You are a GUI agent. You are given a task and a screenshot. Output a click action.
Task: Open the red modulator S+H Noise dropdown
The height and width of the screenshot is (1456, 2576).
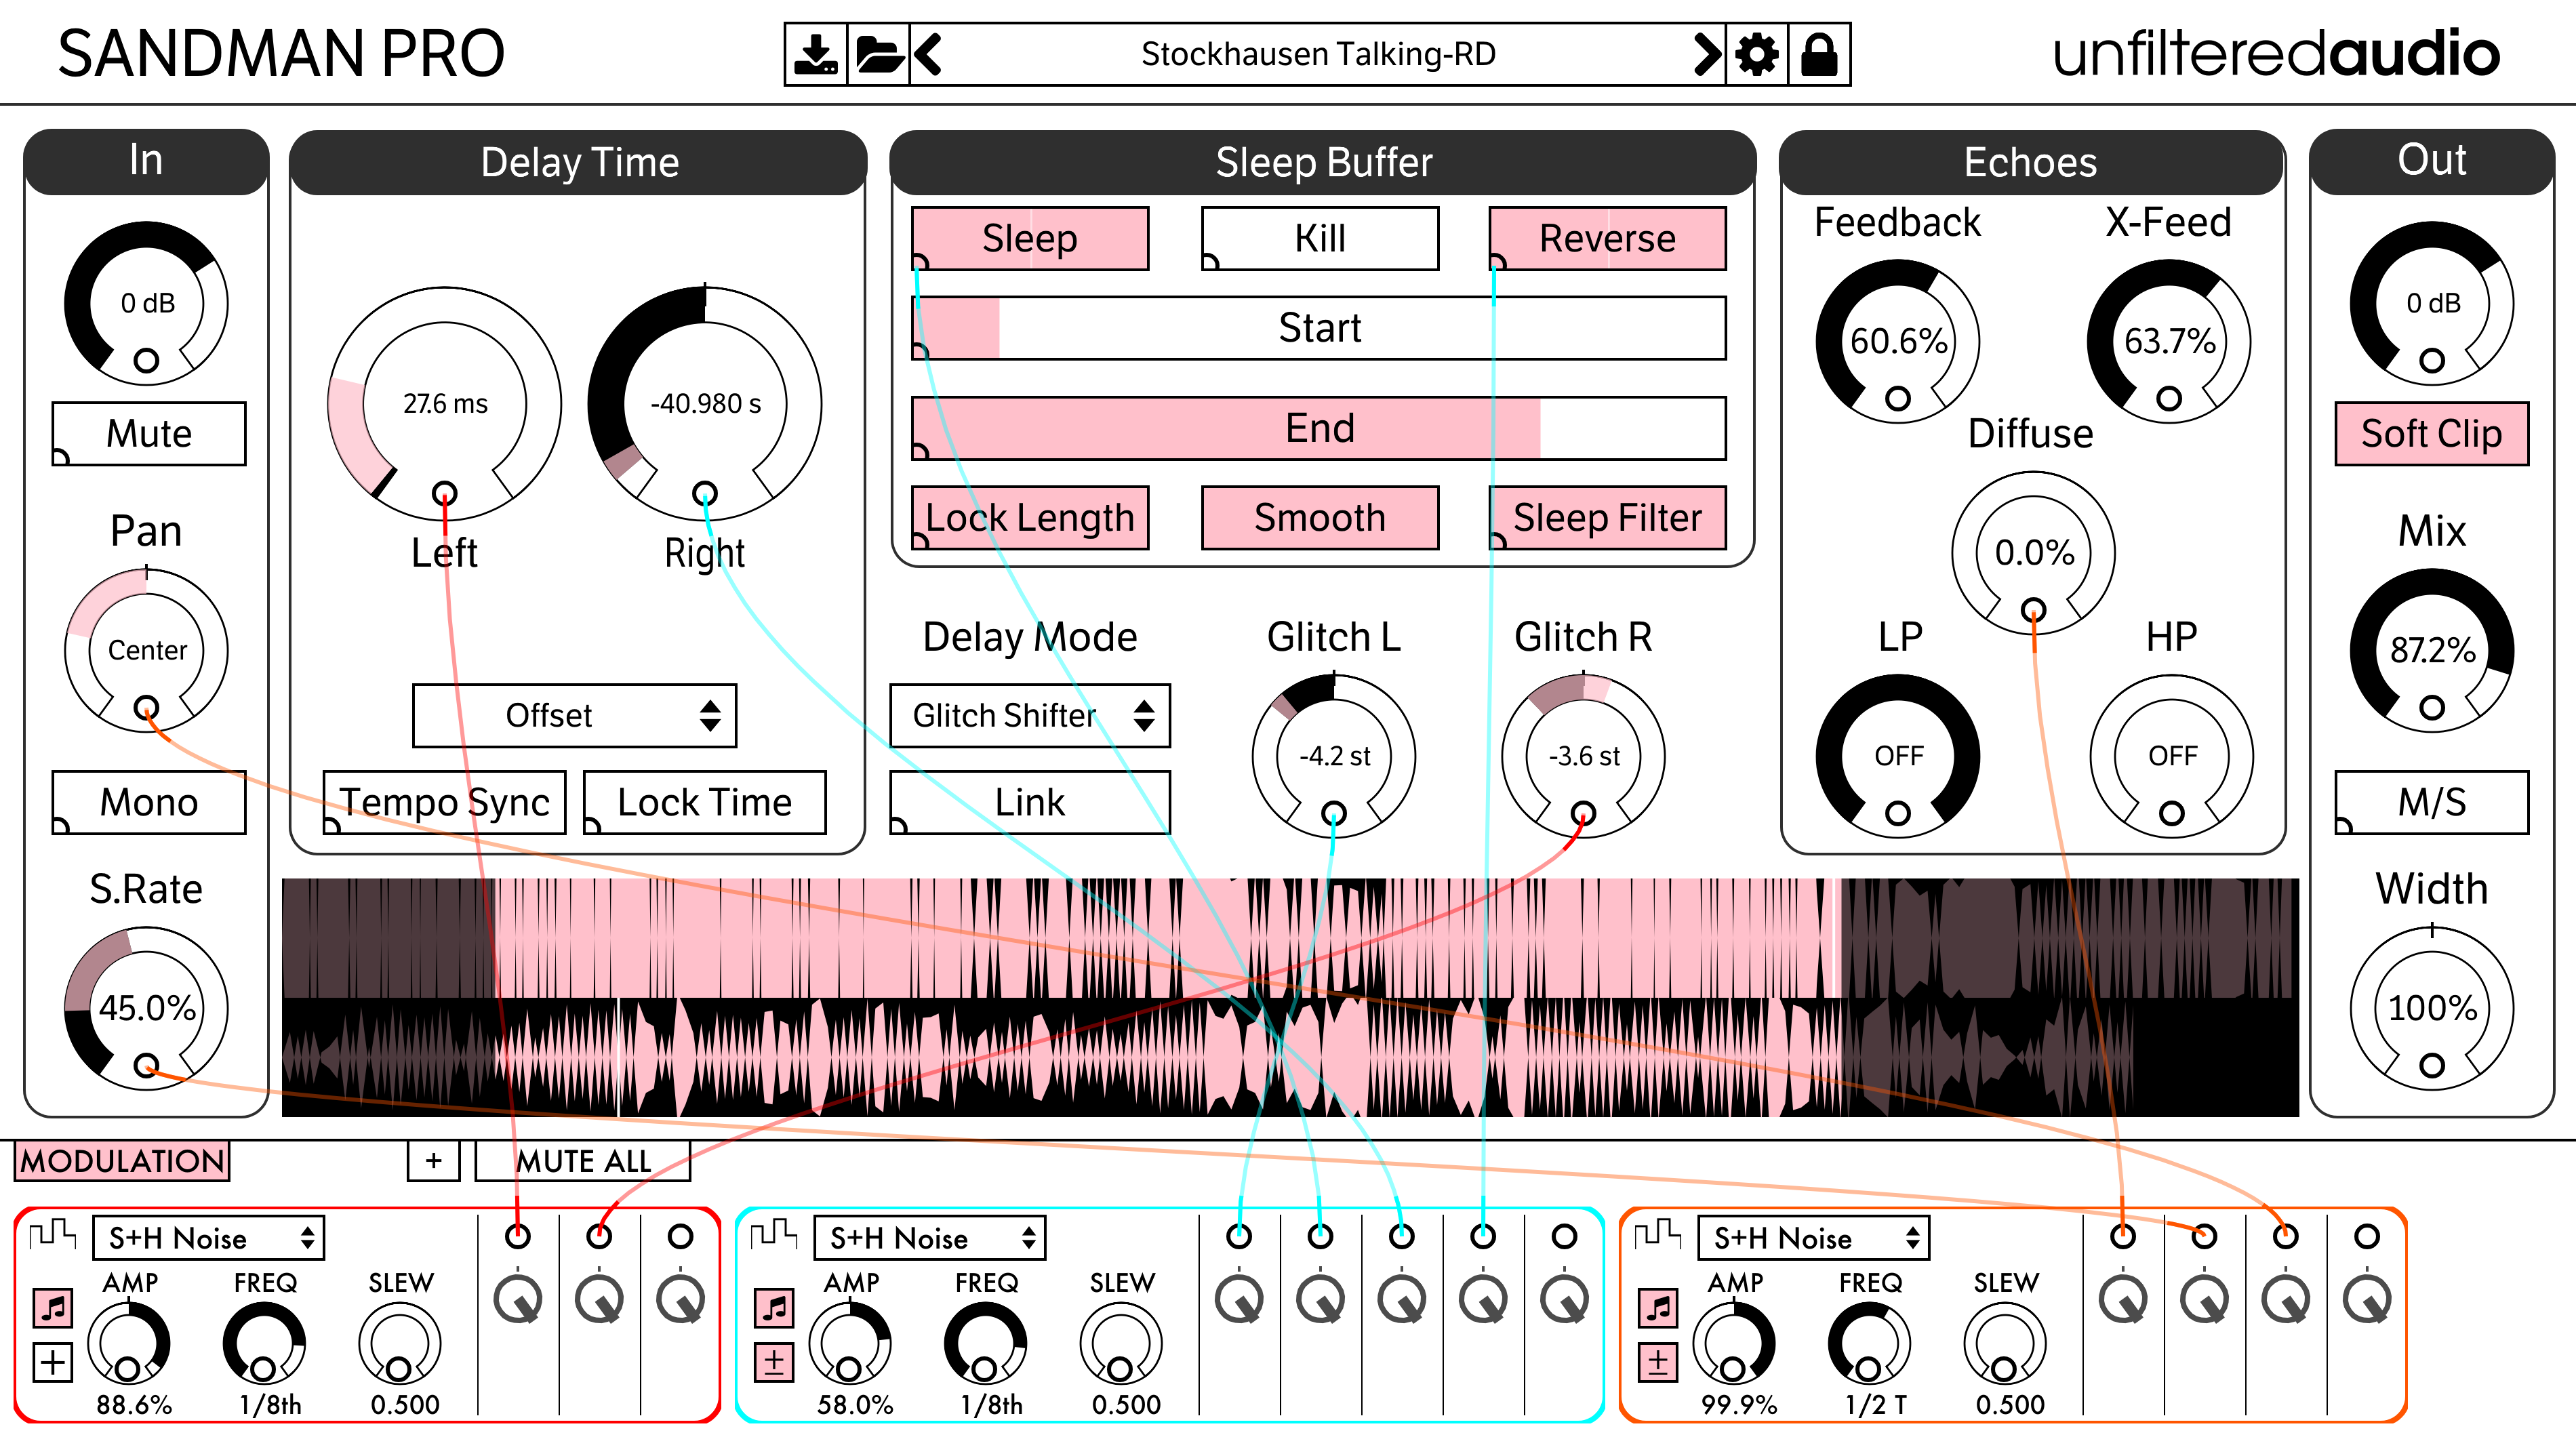209,1238
